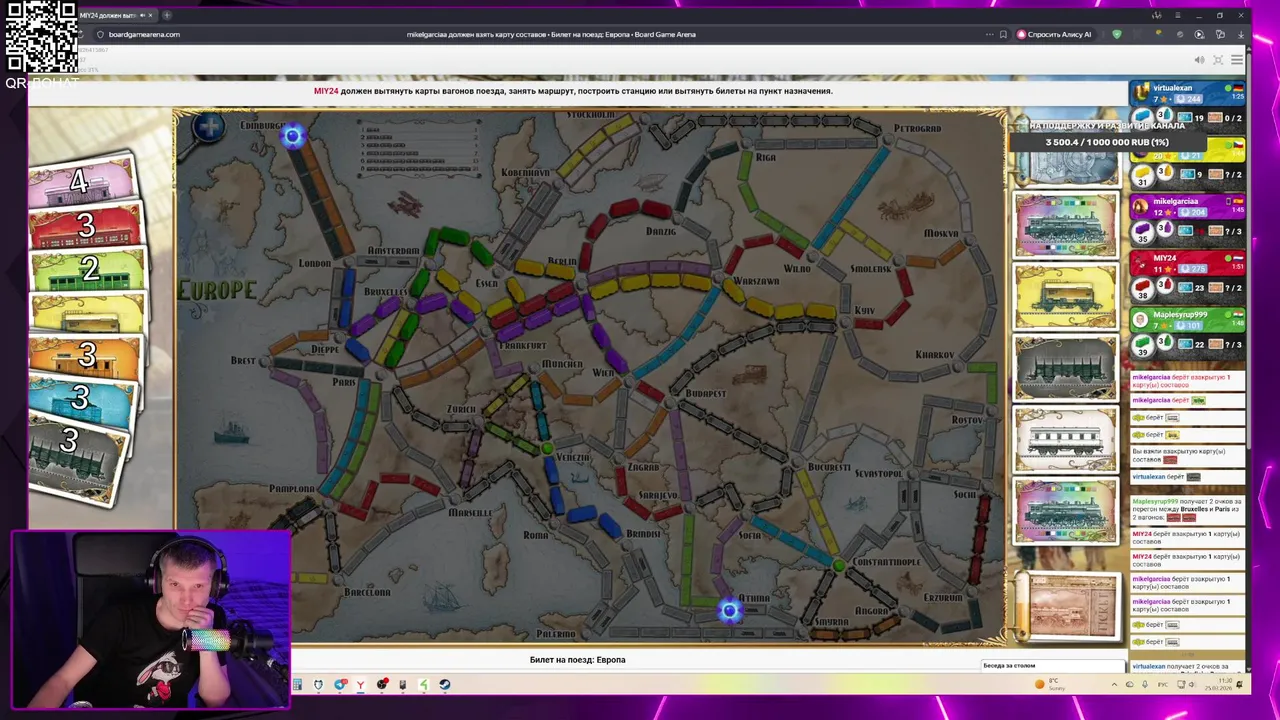Select the black hand card with 3
This screenshot has width=1280, height=720.
pos(76,455)
